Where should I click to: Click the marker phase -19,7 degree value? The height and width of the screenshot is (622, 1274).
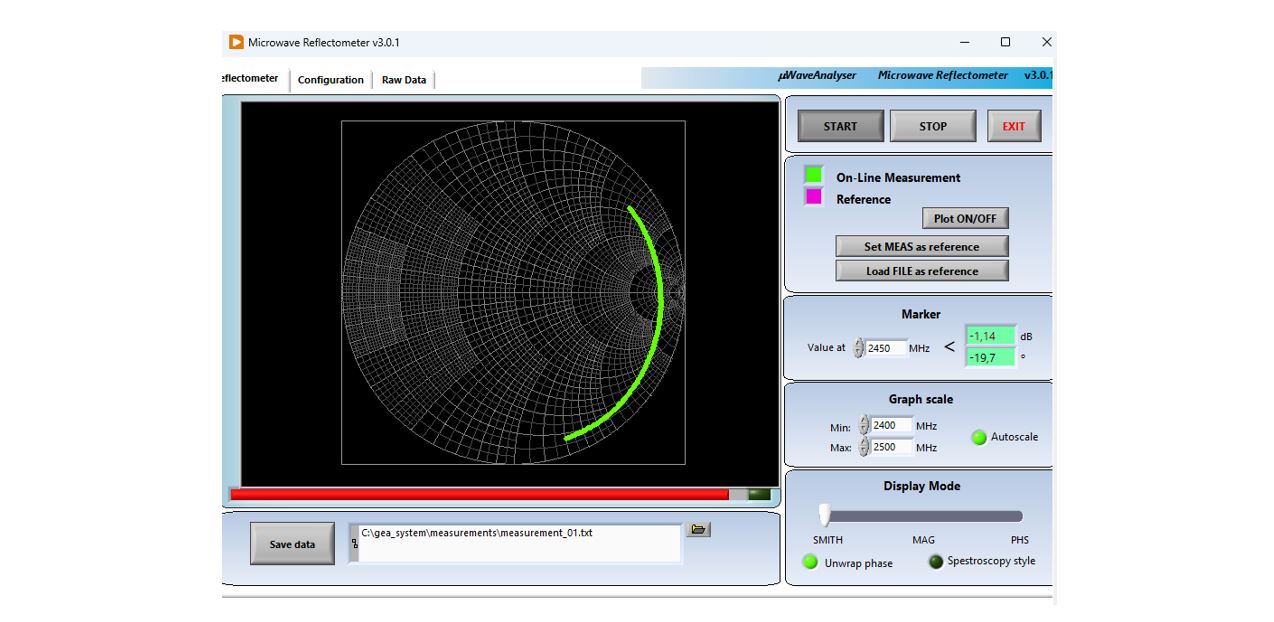(x=990, y=357)
